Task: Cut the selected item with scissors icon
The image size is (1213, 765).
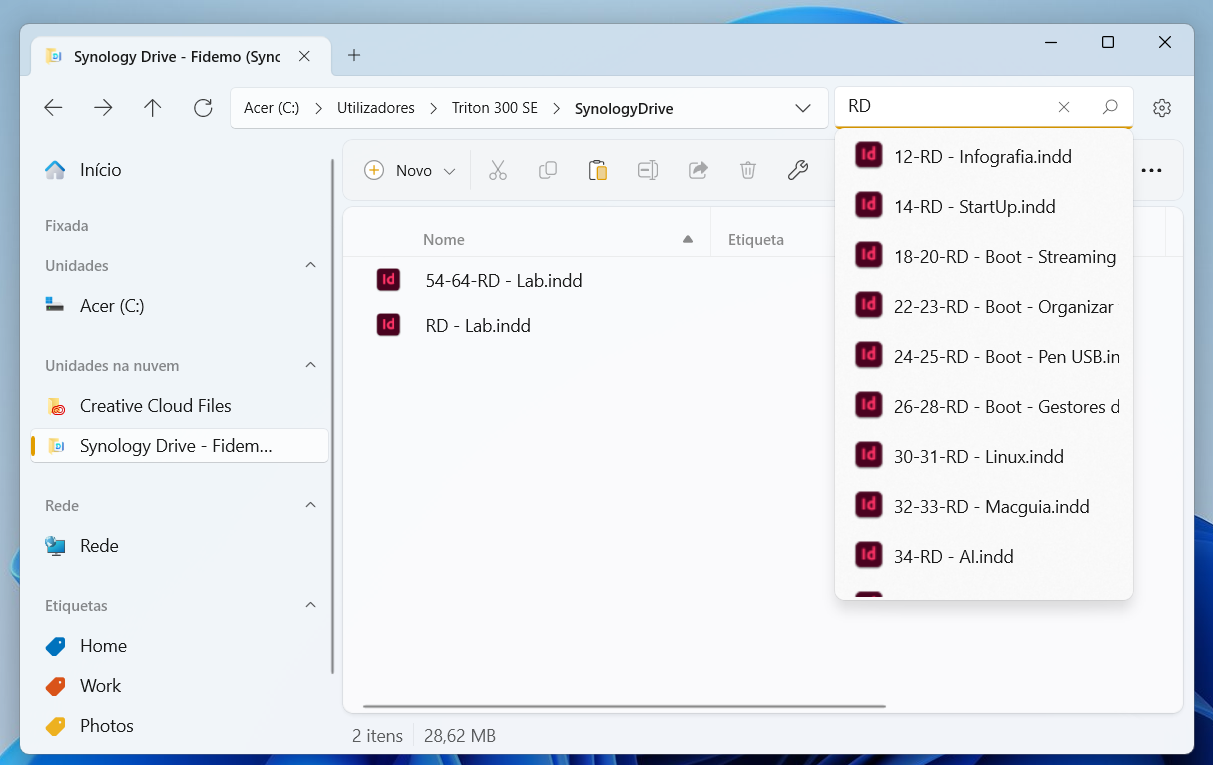Action: 498,171
